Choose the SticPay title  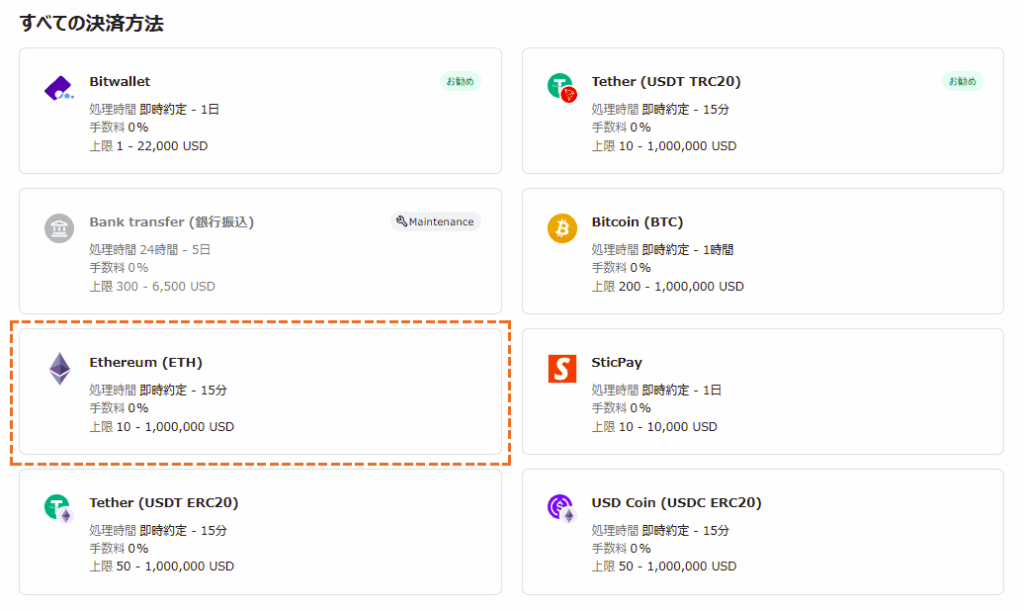point(616,362)
